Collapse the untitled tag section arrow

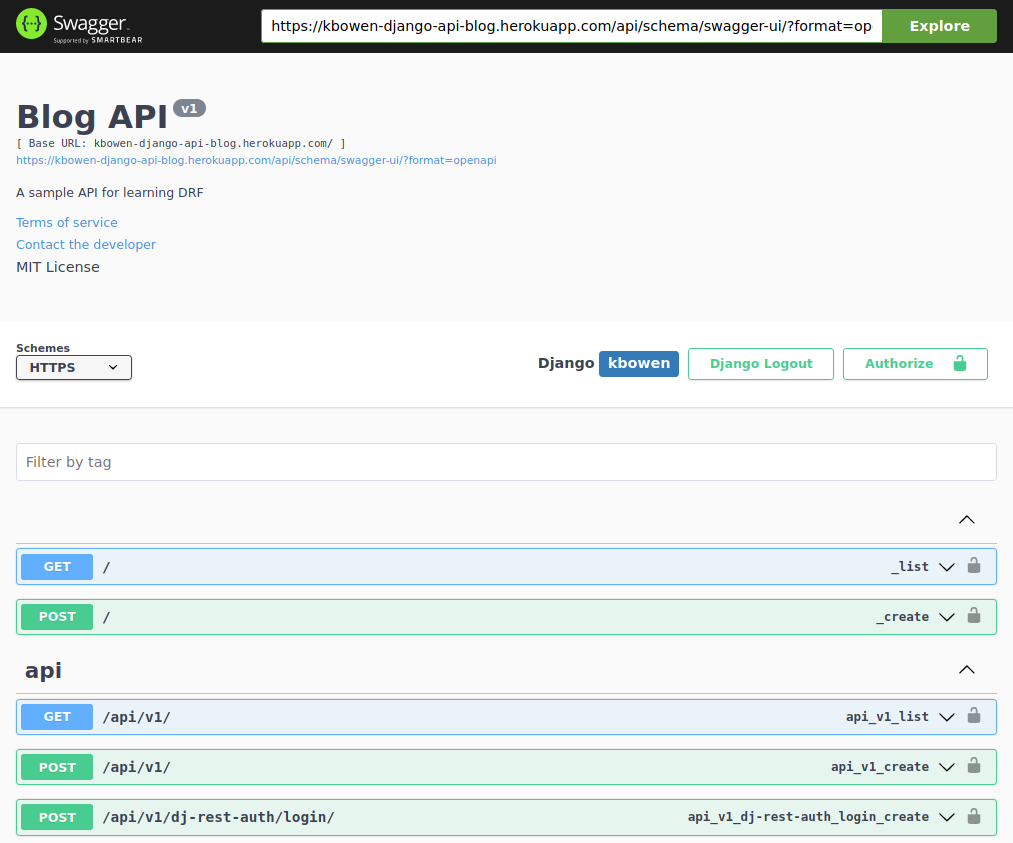(x=966, y=519)
